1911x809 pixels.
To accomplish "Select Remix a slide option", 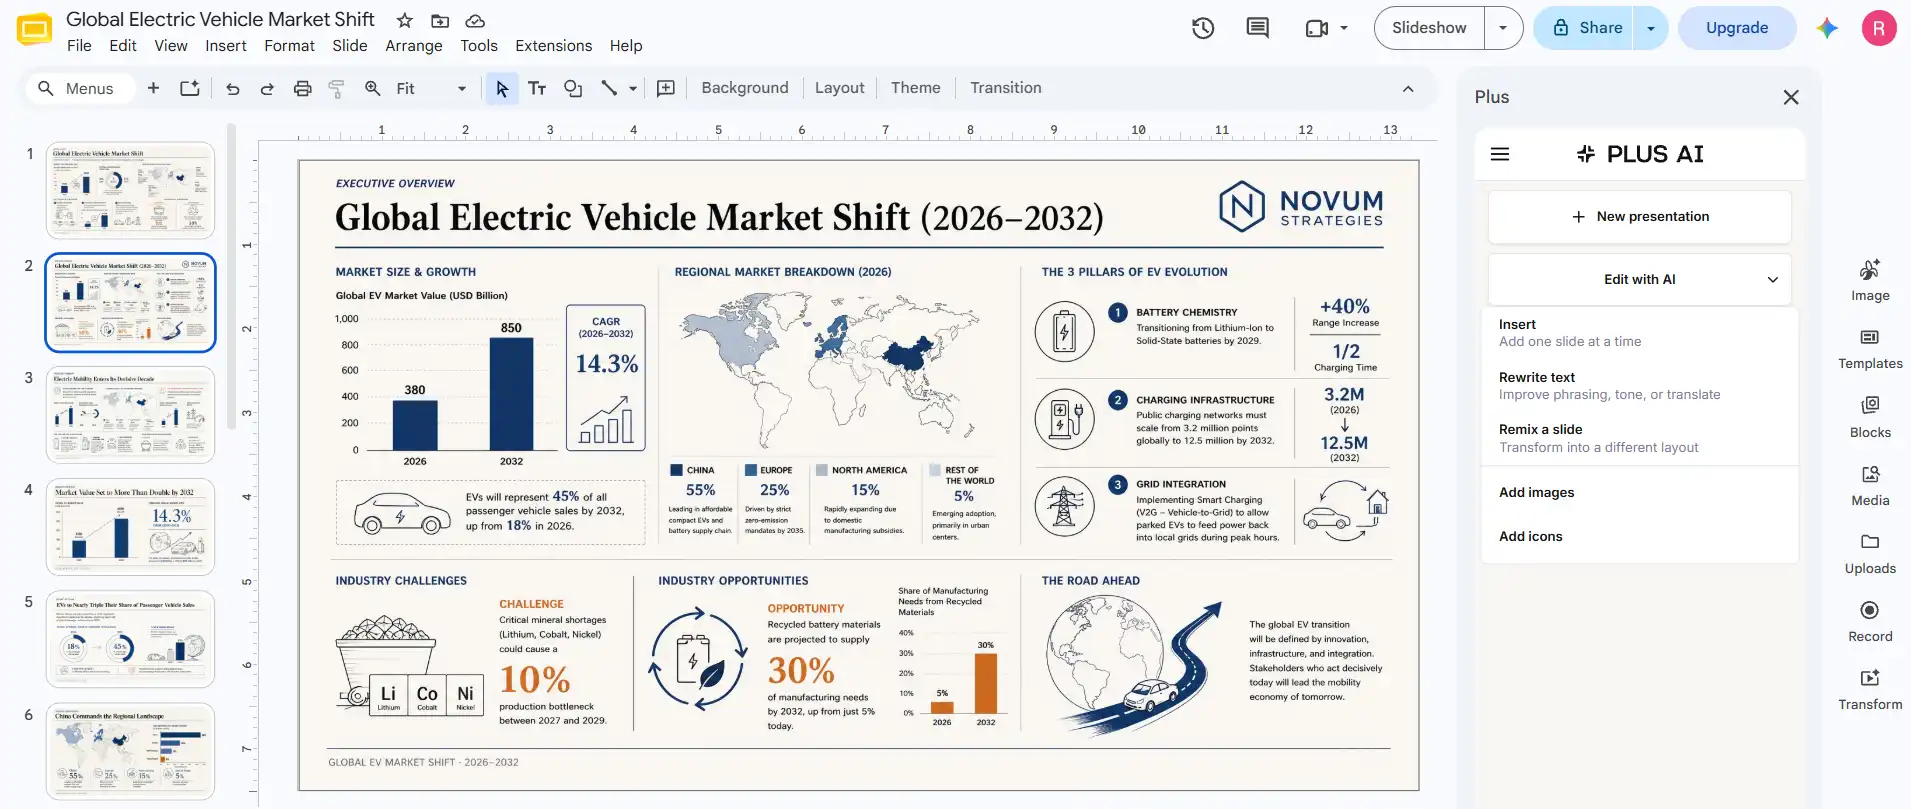I will point(1640,438).
